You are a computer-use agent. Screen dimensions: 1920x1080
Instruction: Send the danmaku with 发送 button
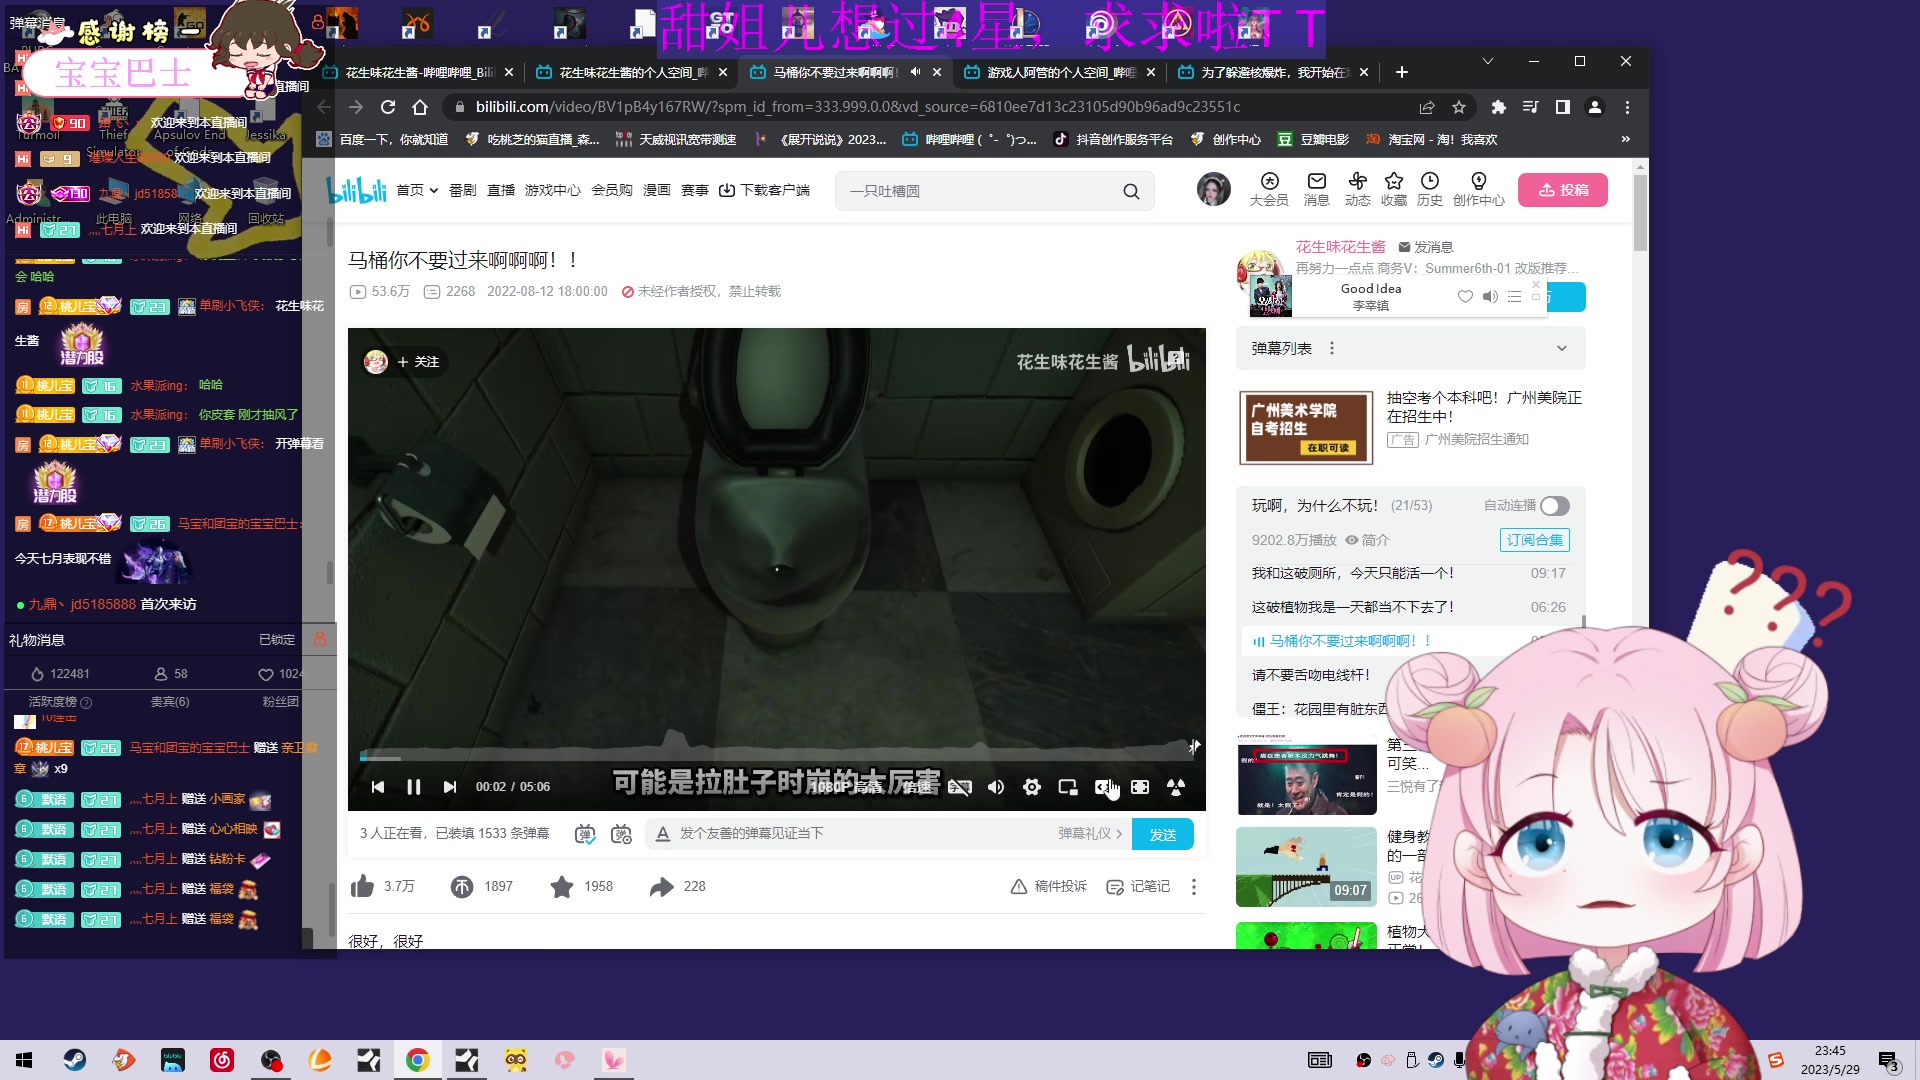(x=1163, y=834)
